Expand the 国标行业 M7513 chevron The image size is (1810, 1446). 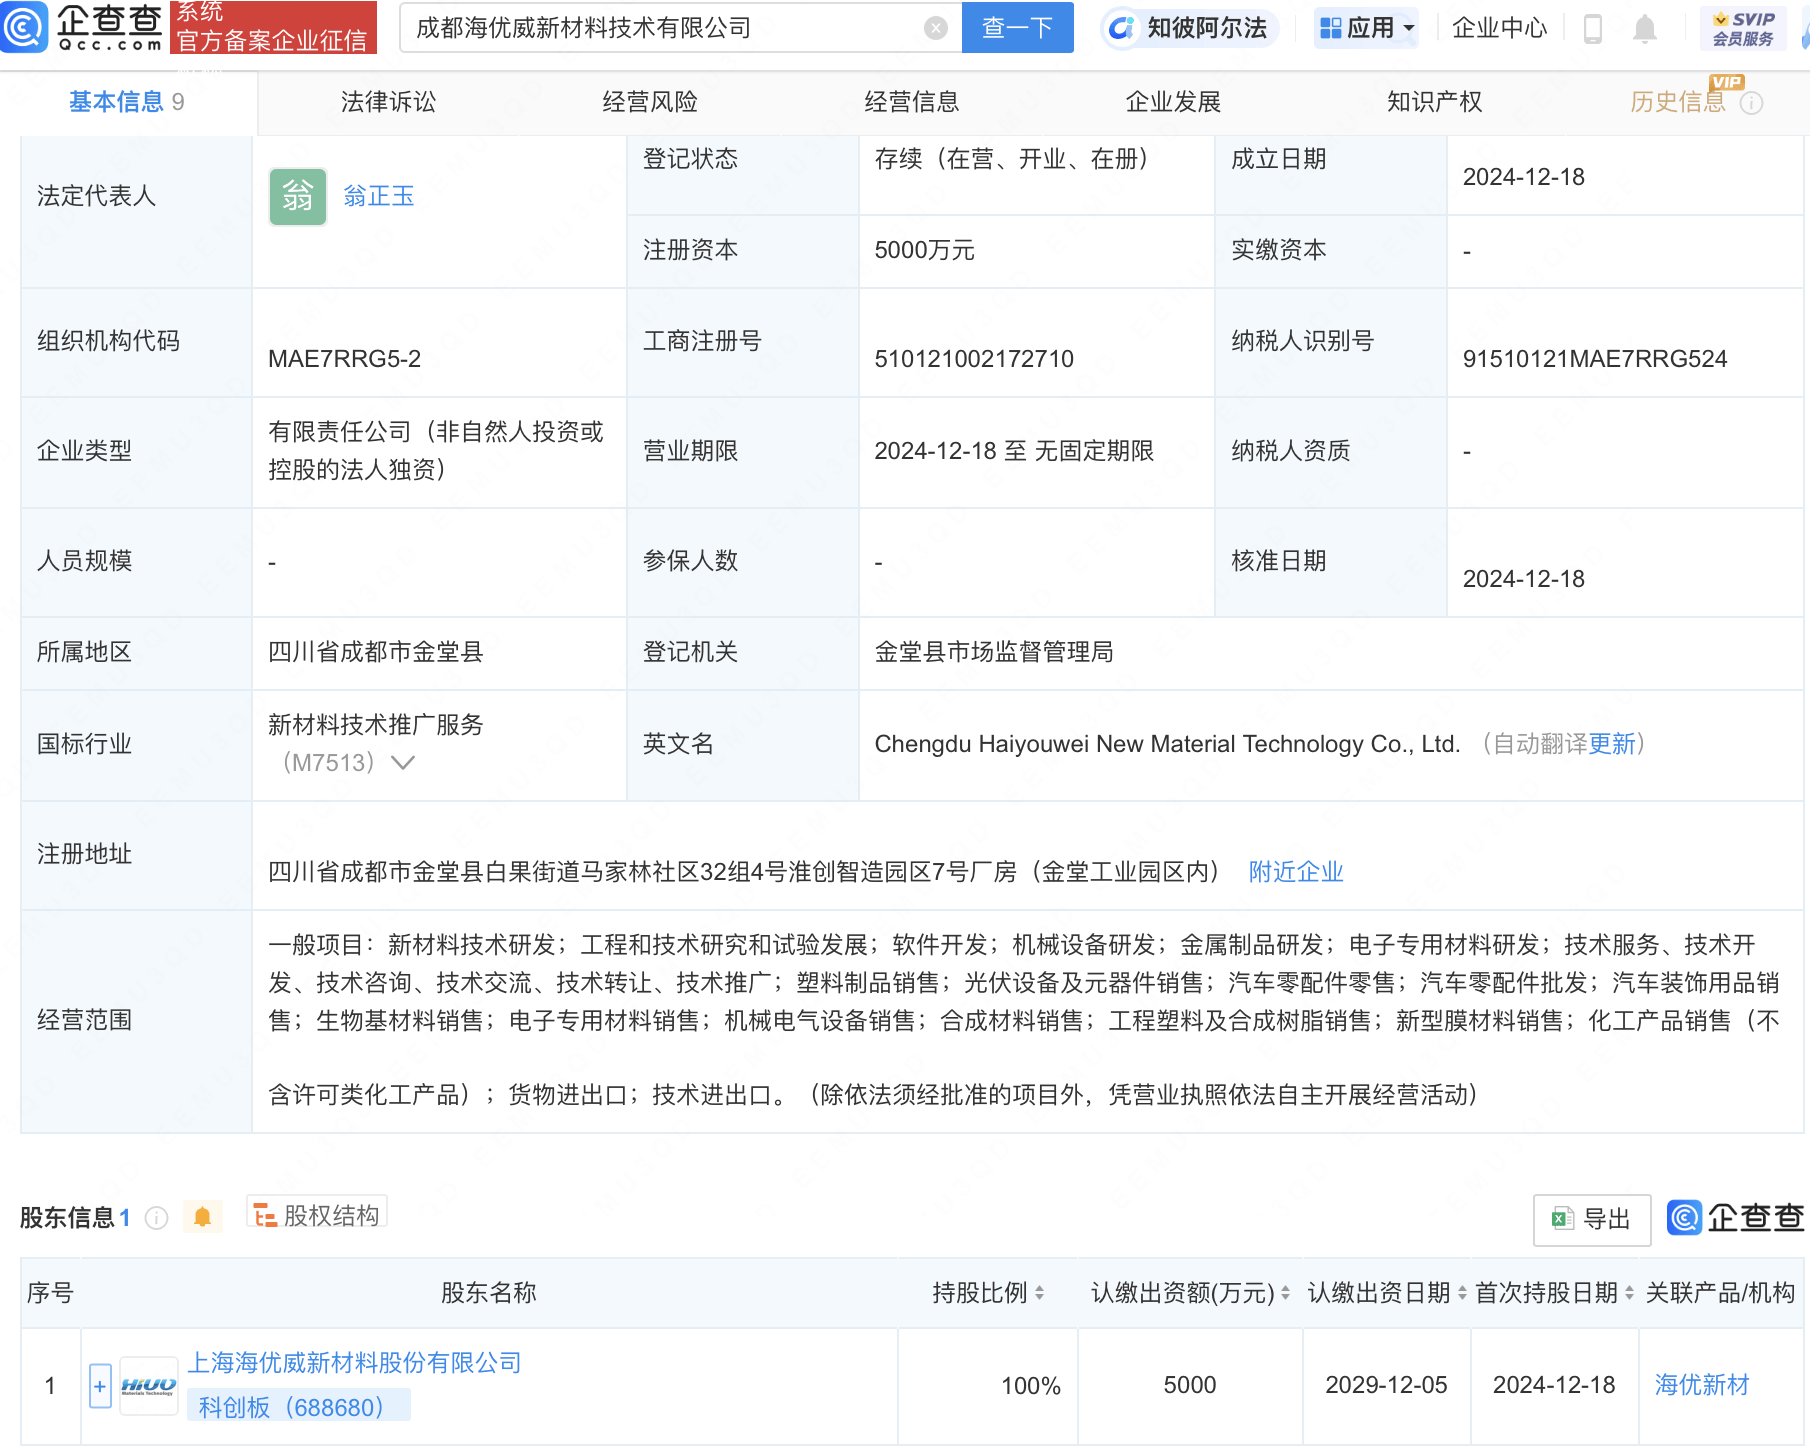pyautogui.click(x=403, y=762)
